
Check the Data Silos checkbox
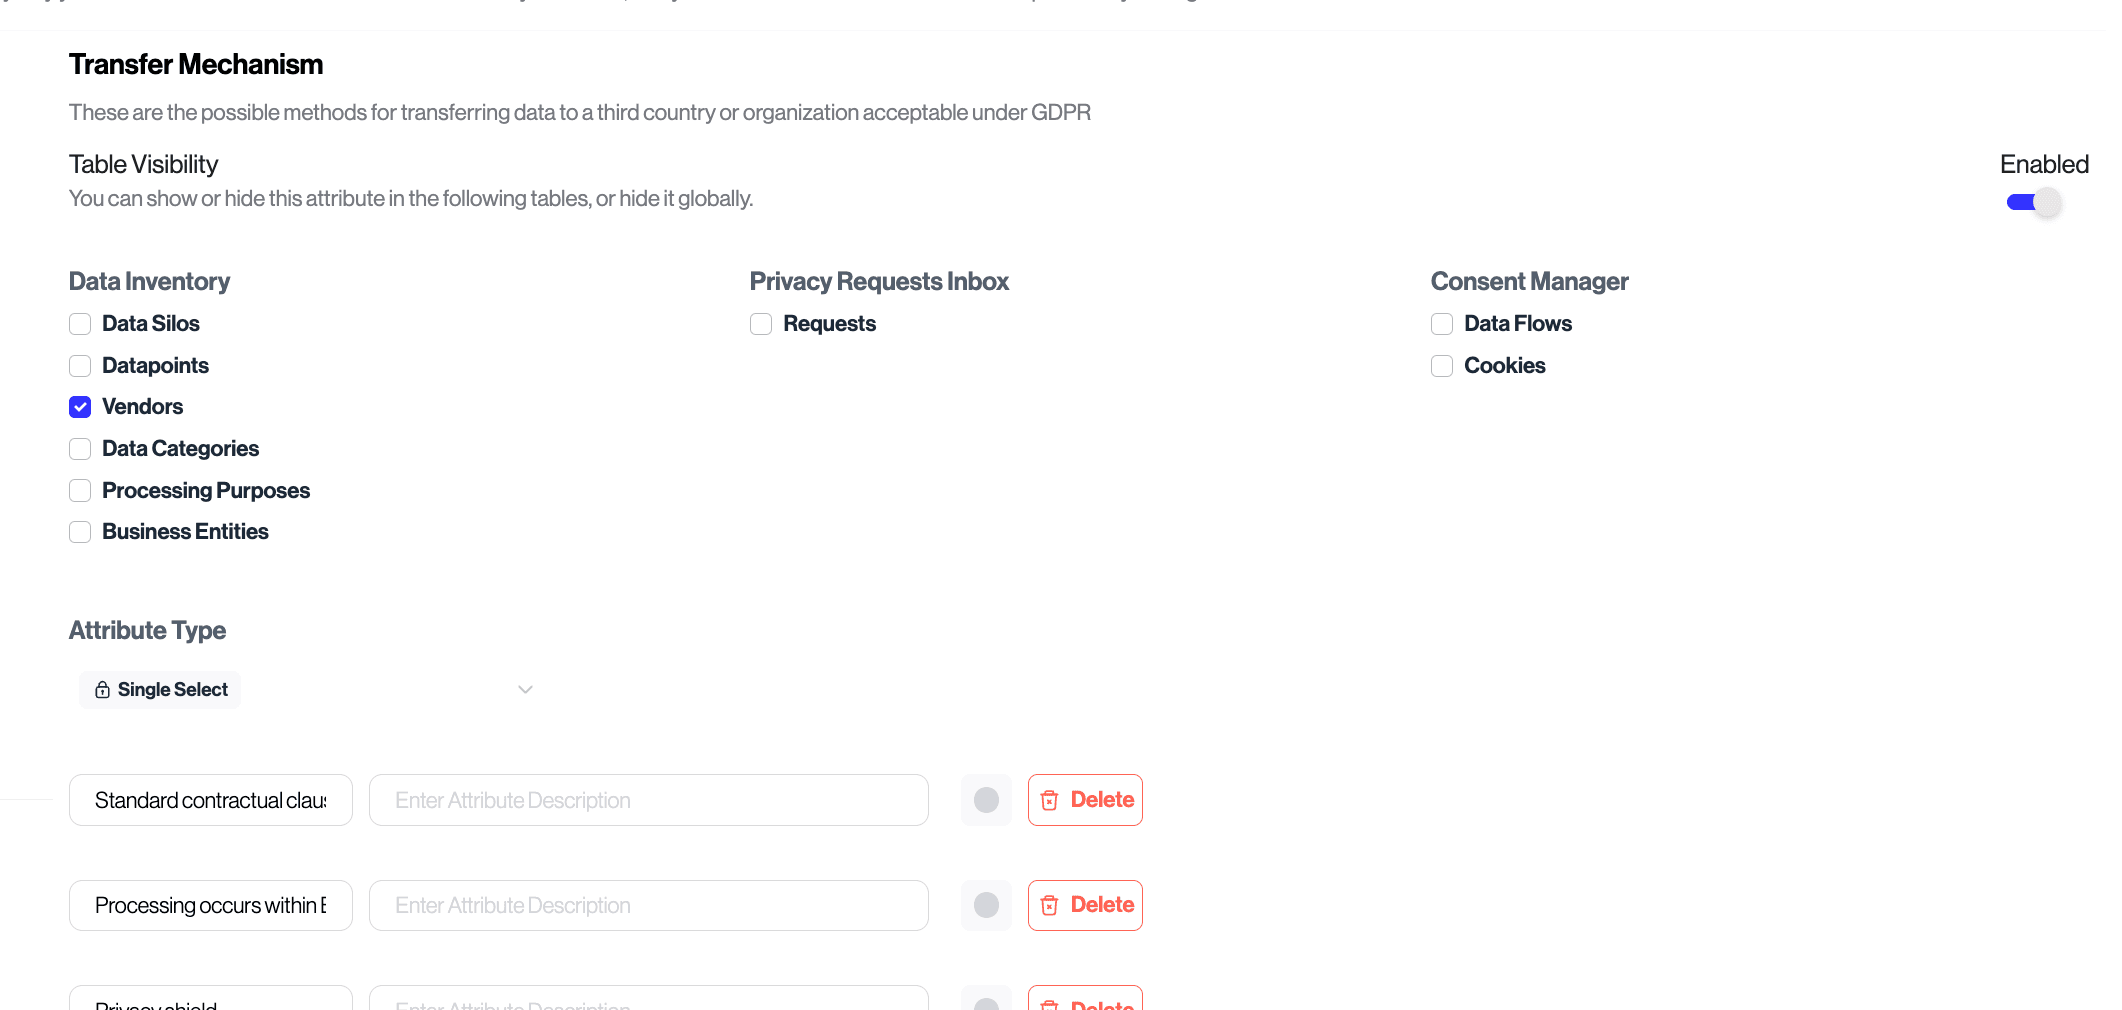tap(80, 324)
